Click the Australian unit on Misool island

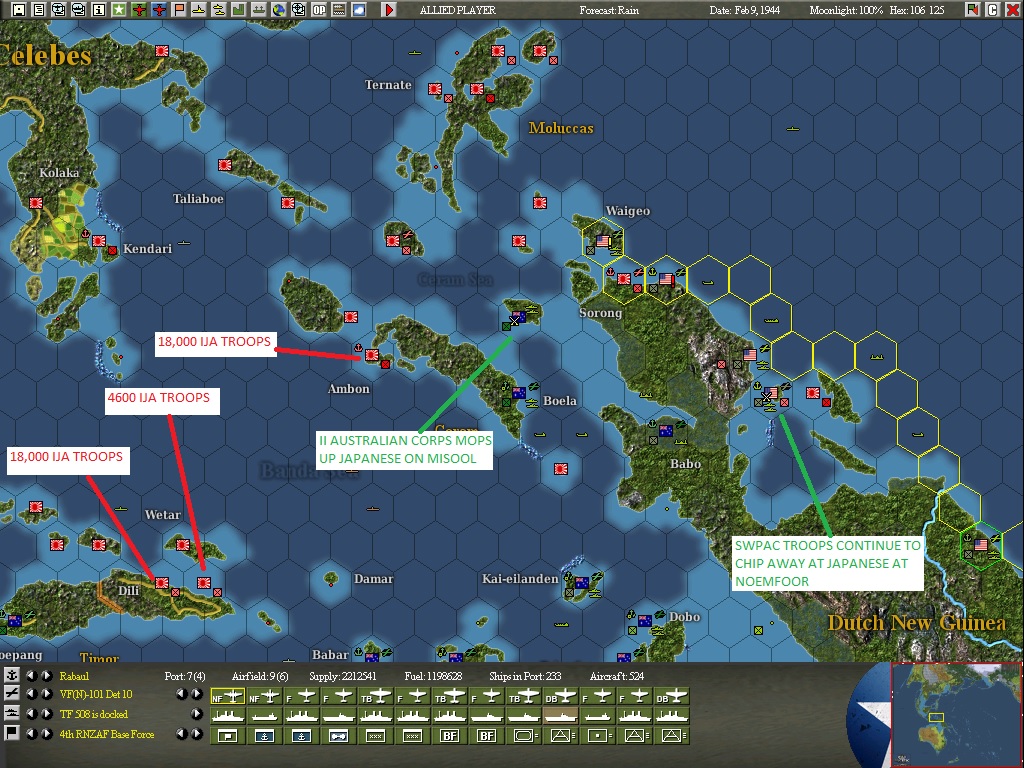point(518,317)
